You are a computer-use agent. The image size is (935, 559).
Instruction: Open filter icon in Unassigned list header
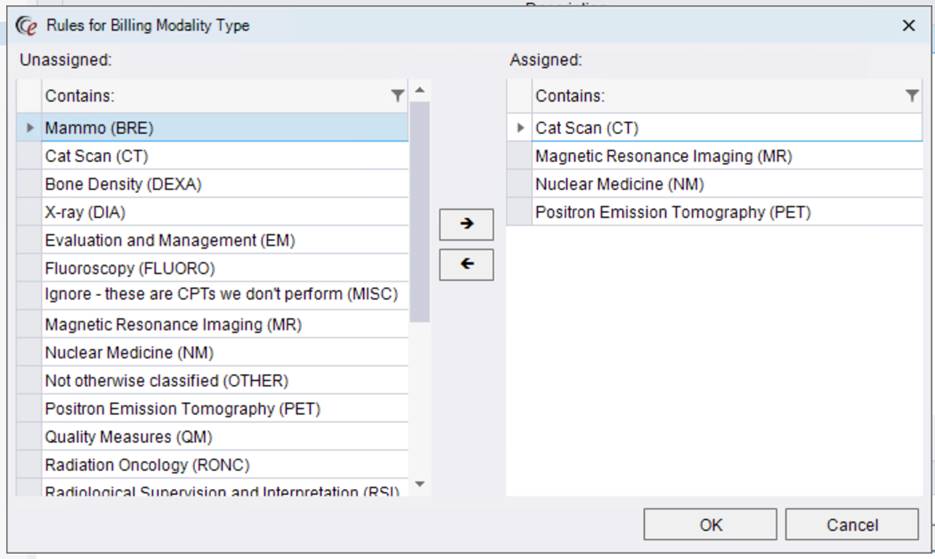[398, 96]
